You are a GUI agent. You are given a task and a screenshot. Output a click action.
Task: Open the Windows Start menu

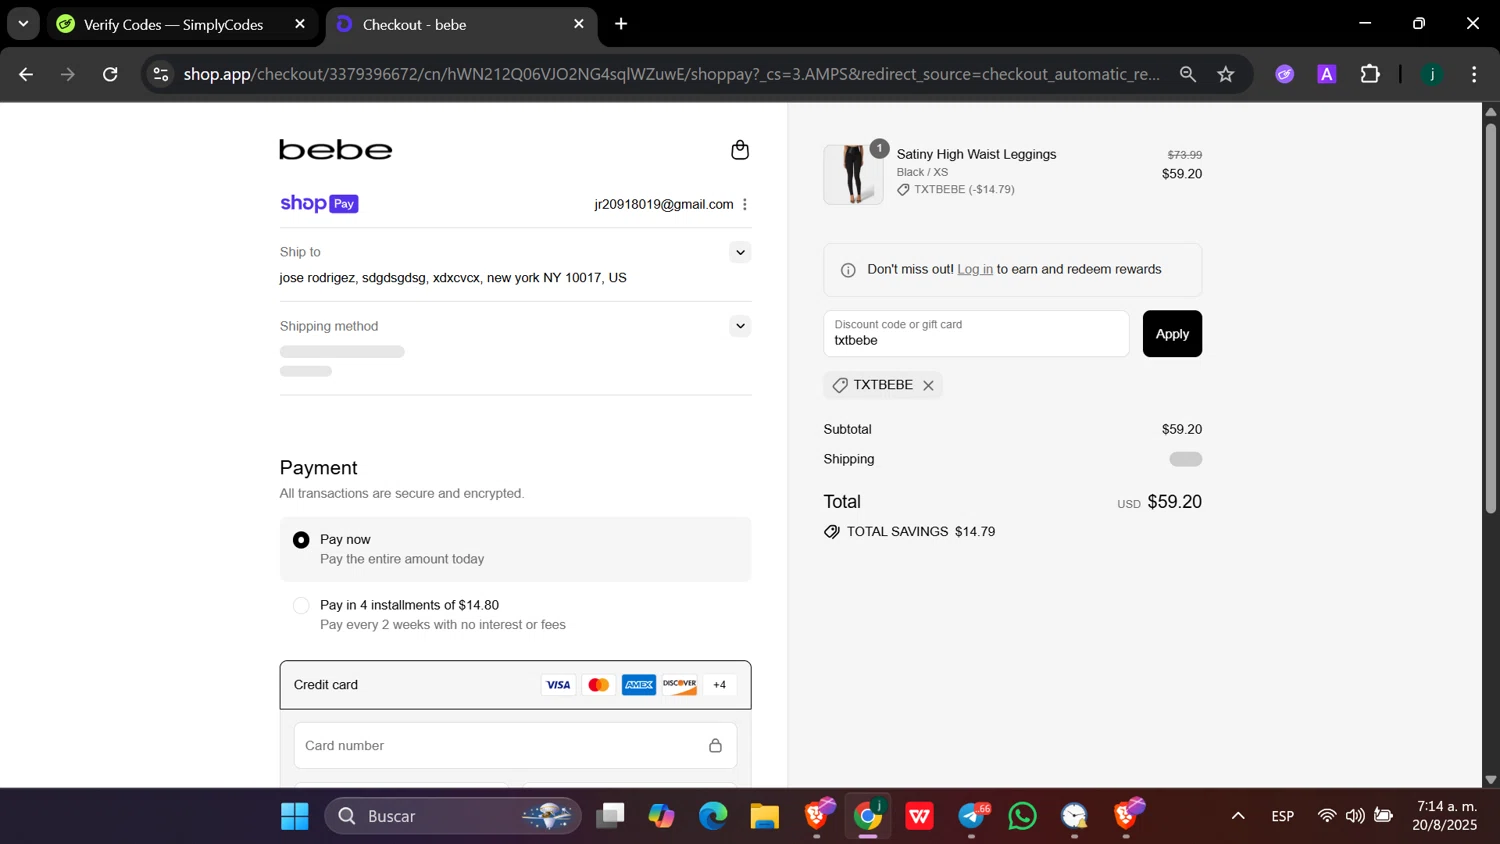click(295, 817)
